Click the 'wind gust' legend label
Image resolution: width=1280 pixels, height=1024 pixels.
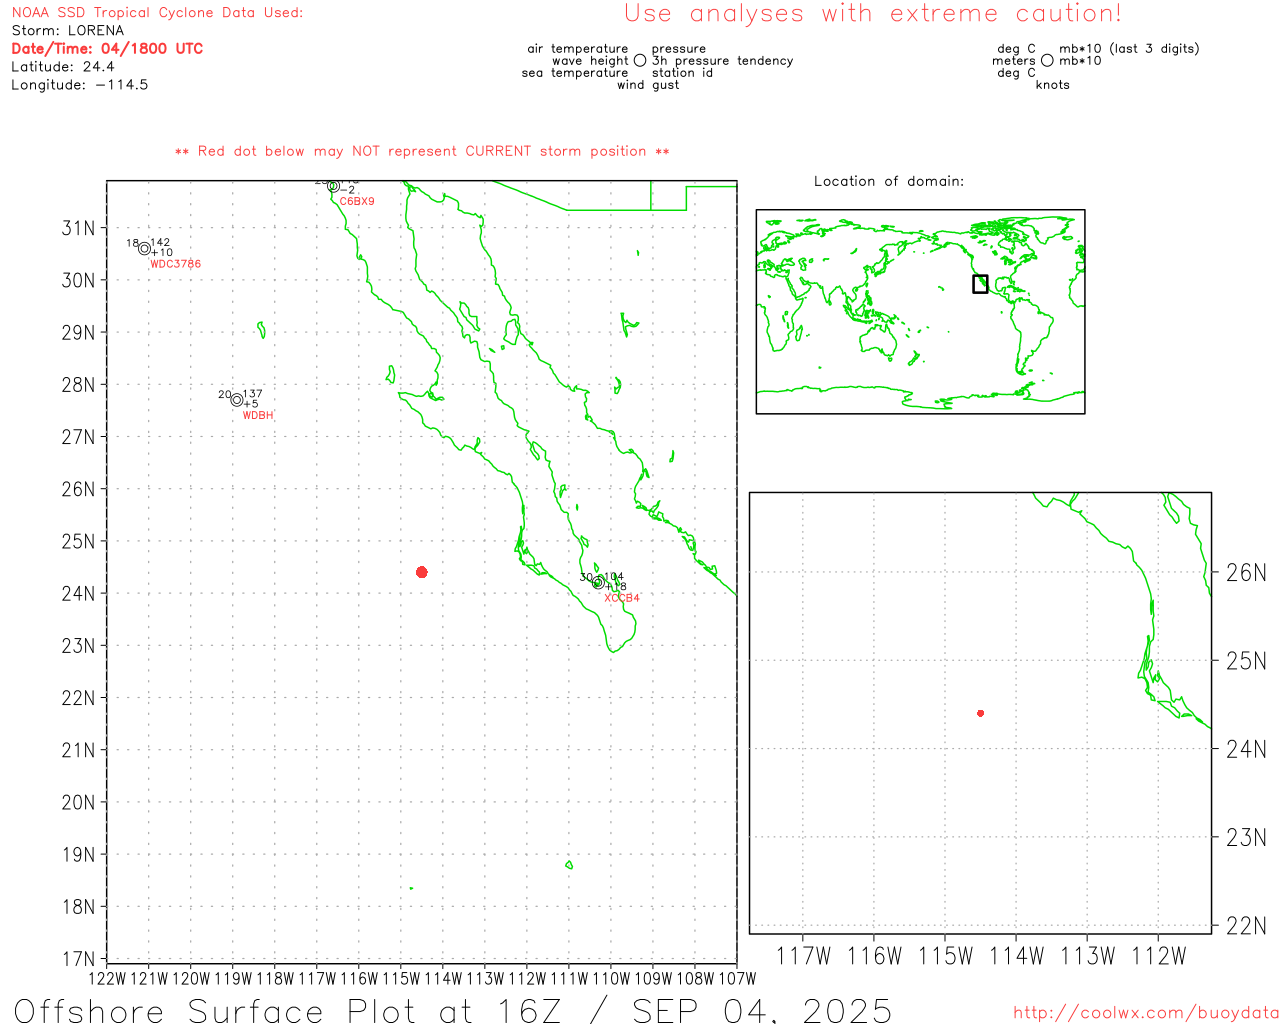(x=648, y=85)
